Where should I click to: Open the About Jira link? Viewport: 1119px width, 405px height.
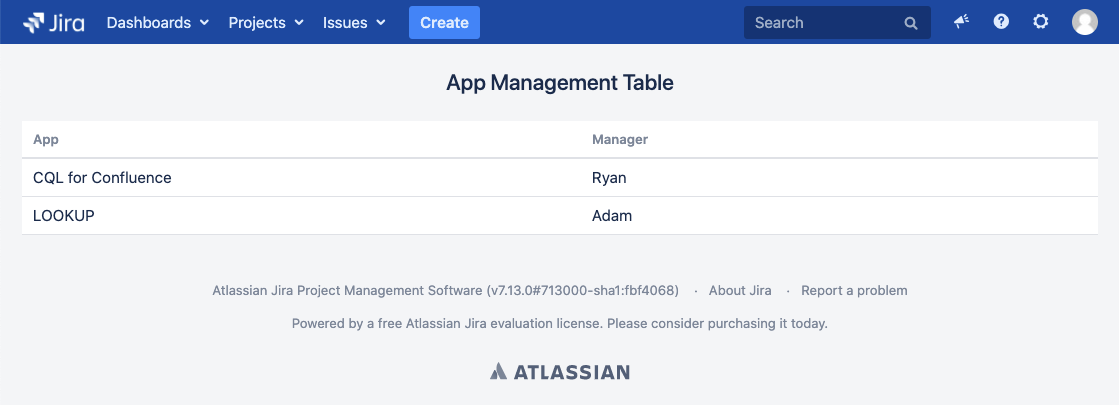[x=740, y=291]
